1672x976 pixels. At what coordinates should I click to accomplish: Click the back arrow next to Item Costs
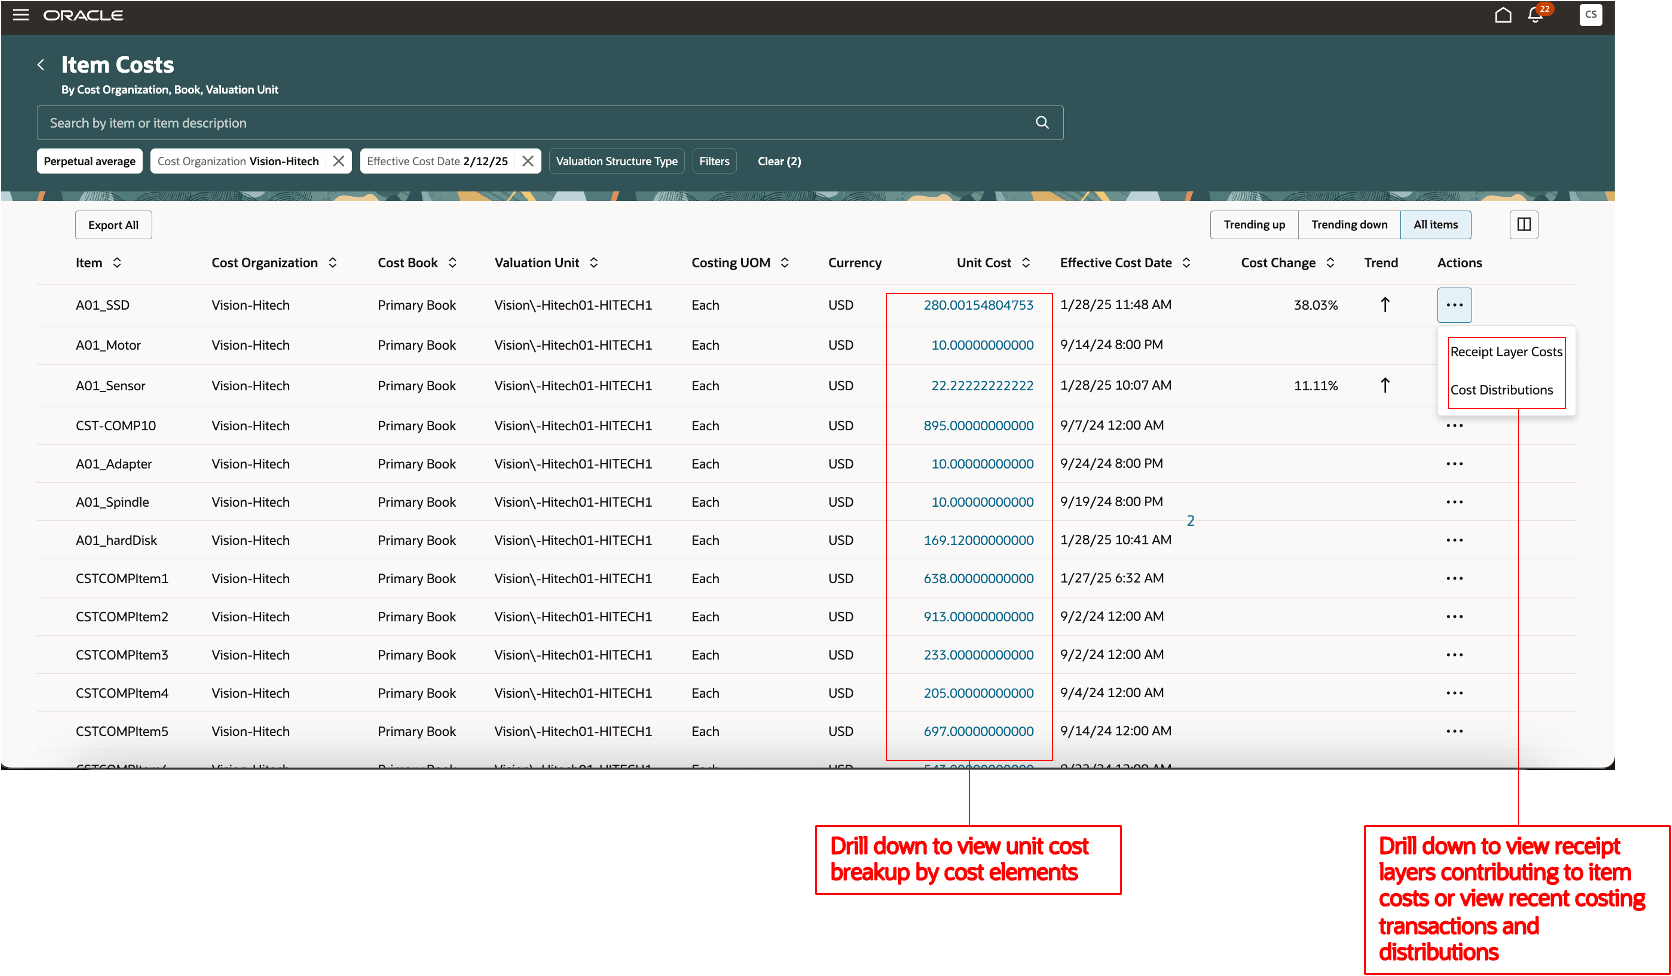coord(41,64)
